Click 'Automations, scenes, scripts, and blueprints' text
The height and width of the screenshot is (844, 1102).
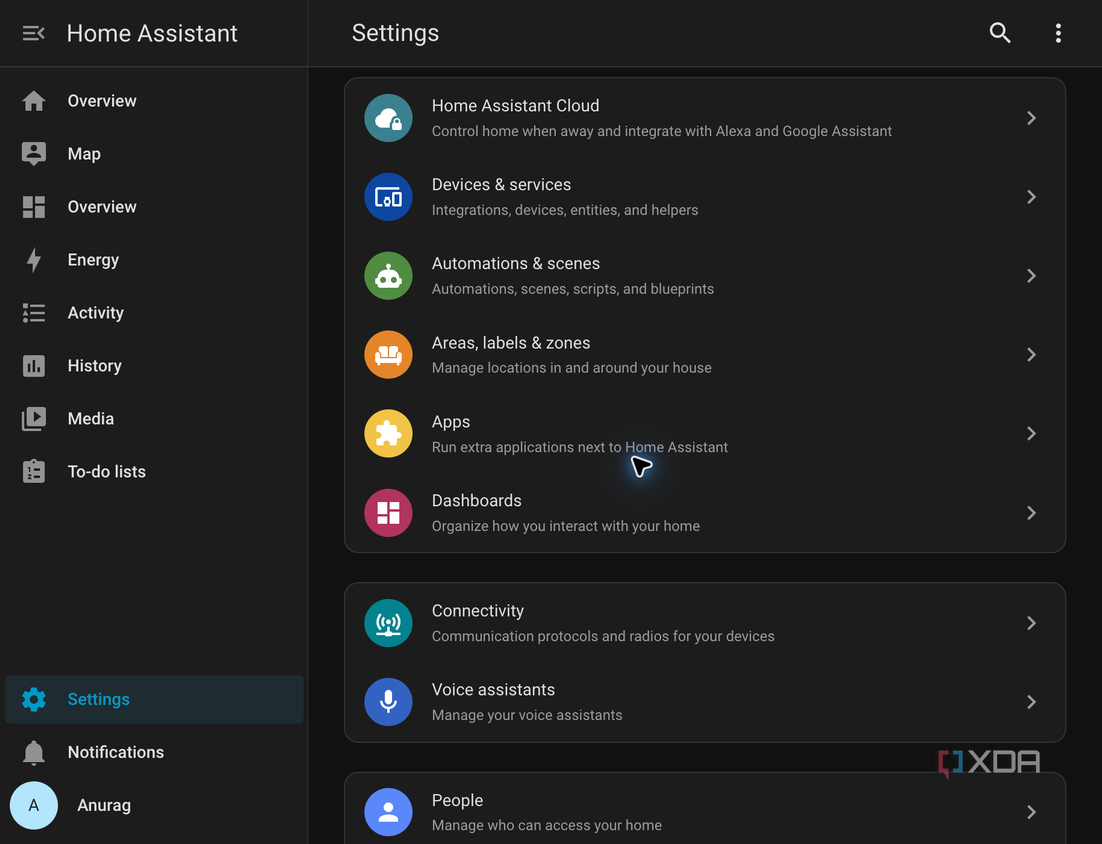click(572, 289)
